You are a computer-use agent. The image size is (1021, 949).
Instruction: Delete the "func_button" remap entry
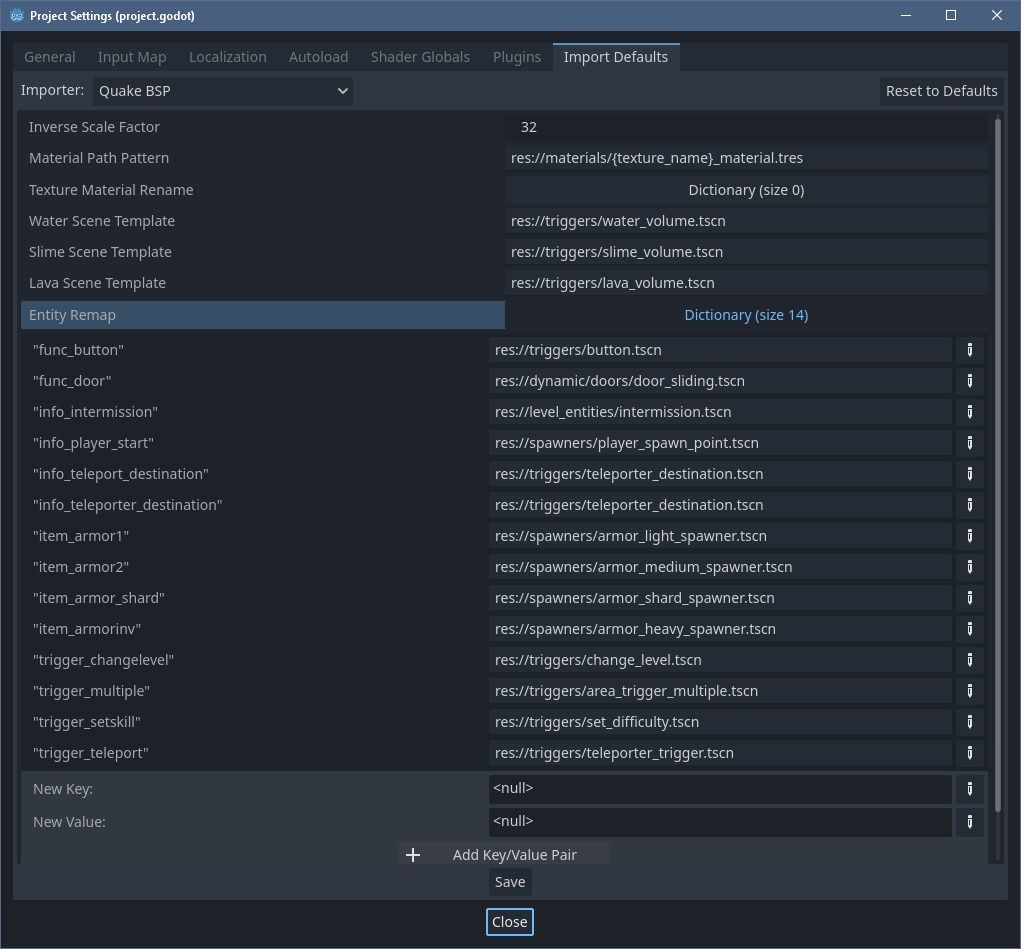coord(968,350)
